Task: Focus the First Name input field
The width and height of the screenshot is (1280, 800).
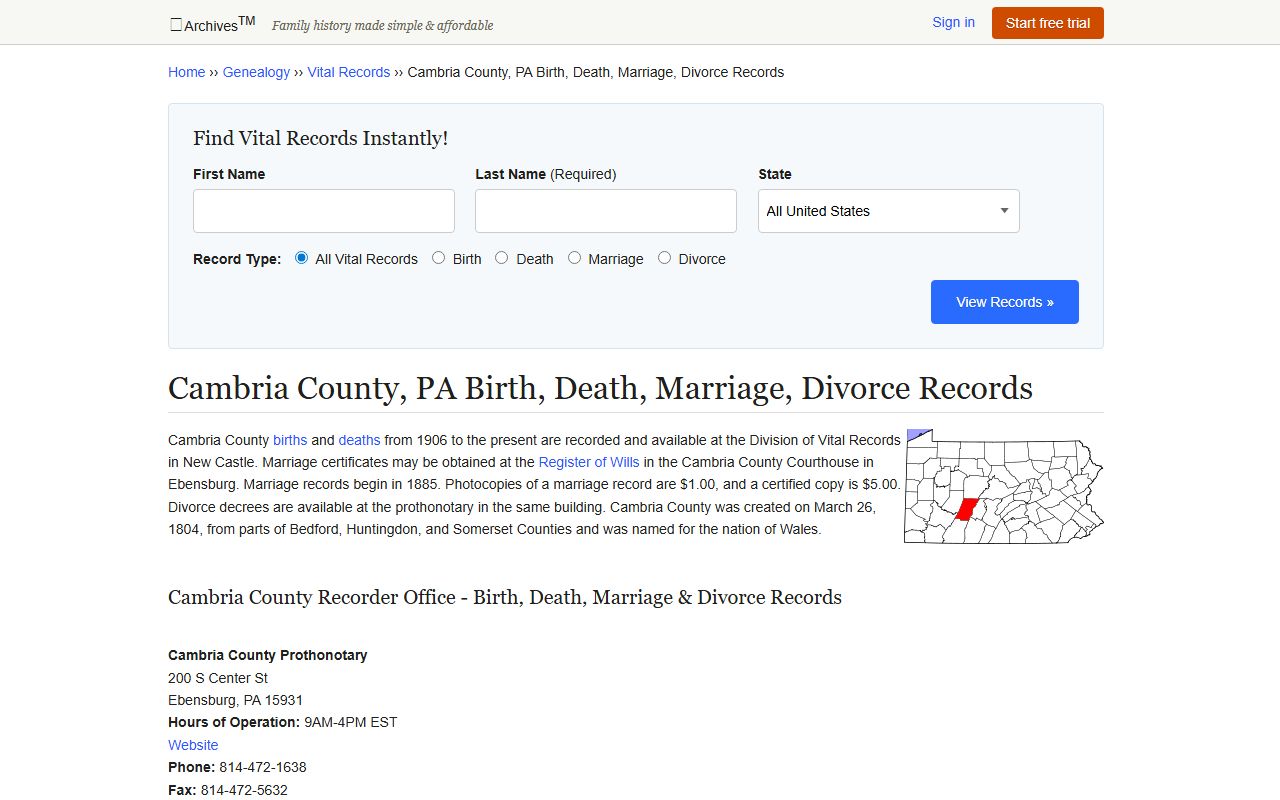Action: [x=323, y=211]
